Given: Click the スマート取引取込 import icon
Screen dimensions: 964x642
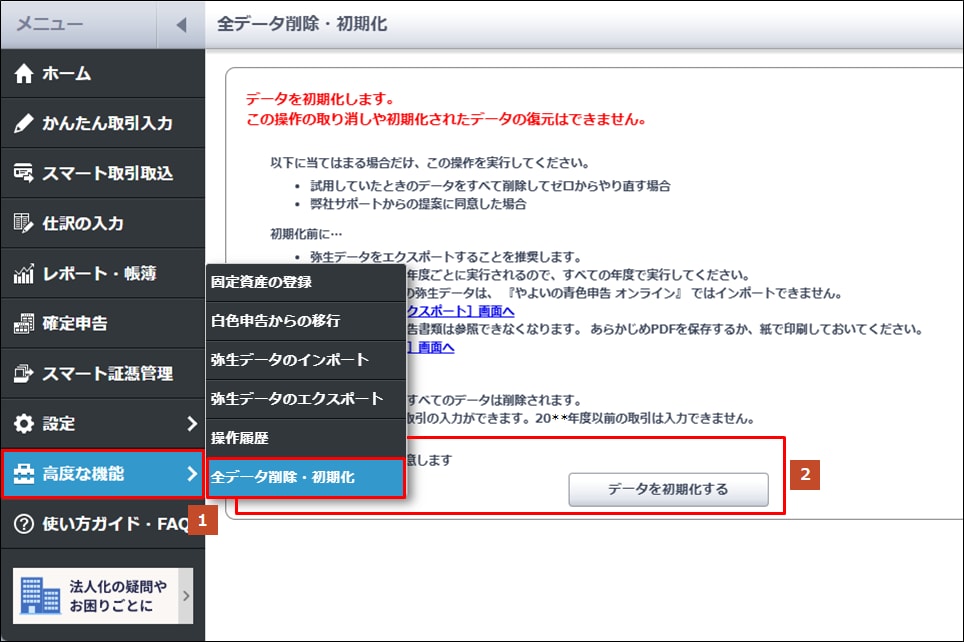Looking at the screenshot, I should pos(24,174).
